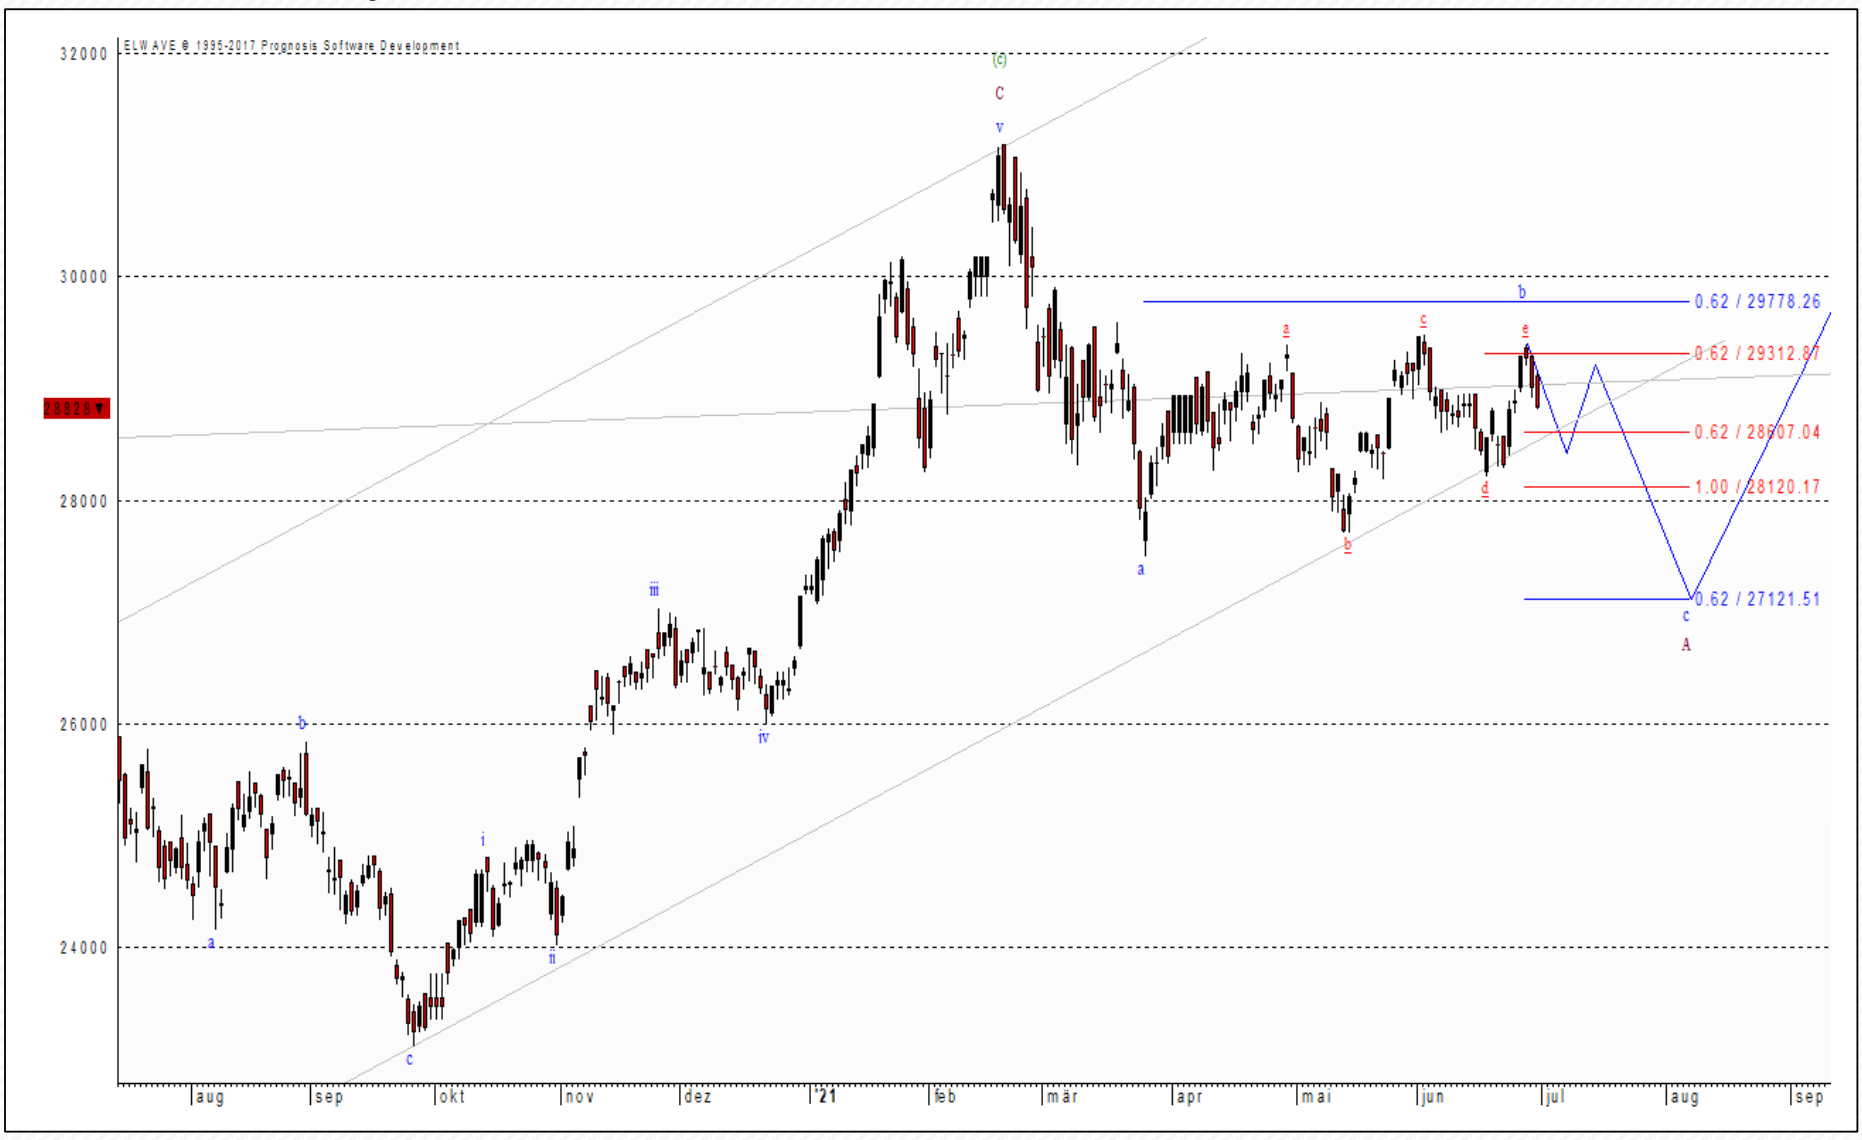Select the mai month label on time axis

tap(1317, 1097)
